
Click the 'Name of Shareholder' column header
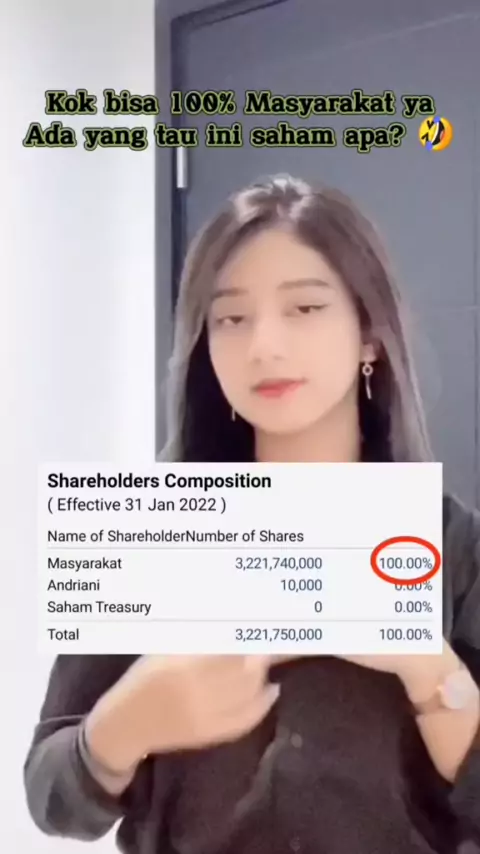(x=117, y=536)
